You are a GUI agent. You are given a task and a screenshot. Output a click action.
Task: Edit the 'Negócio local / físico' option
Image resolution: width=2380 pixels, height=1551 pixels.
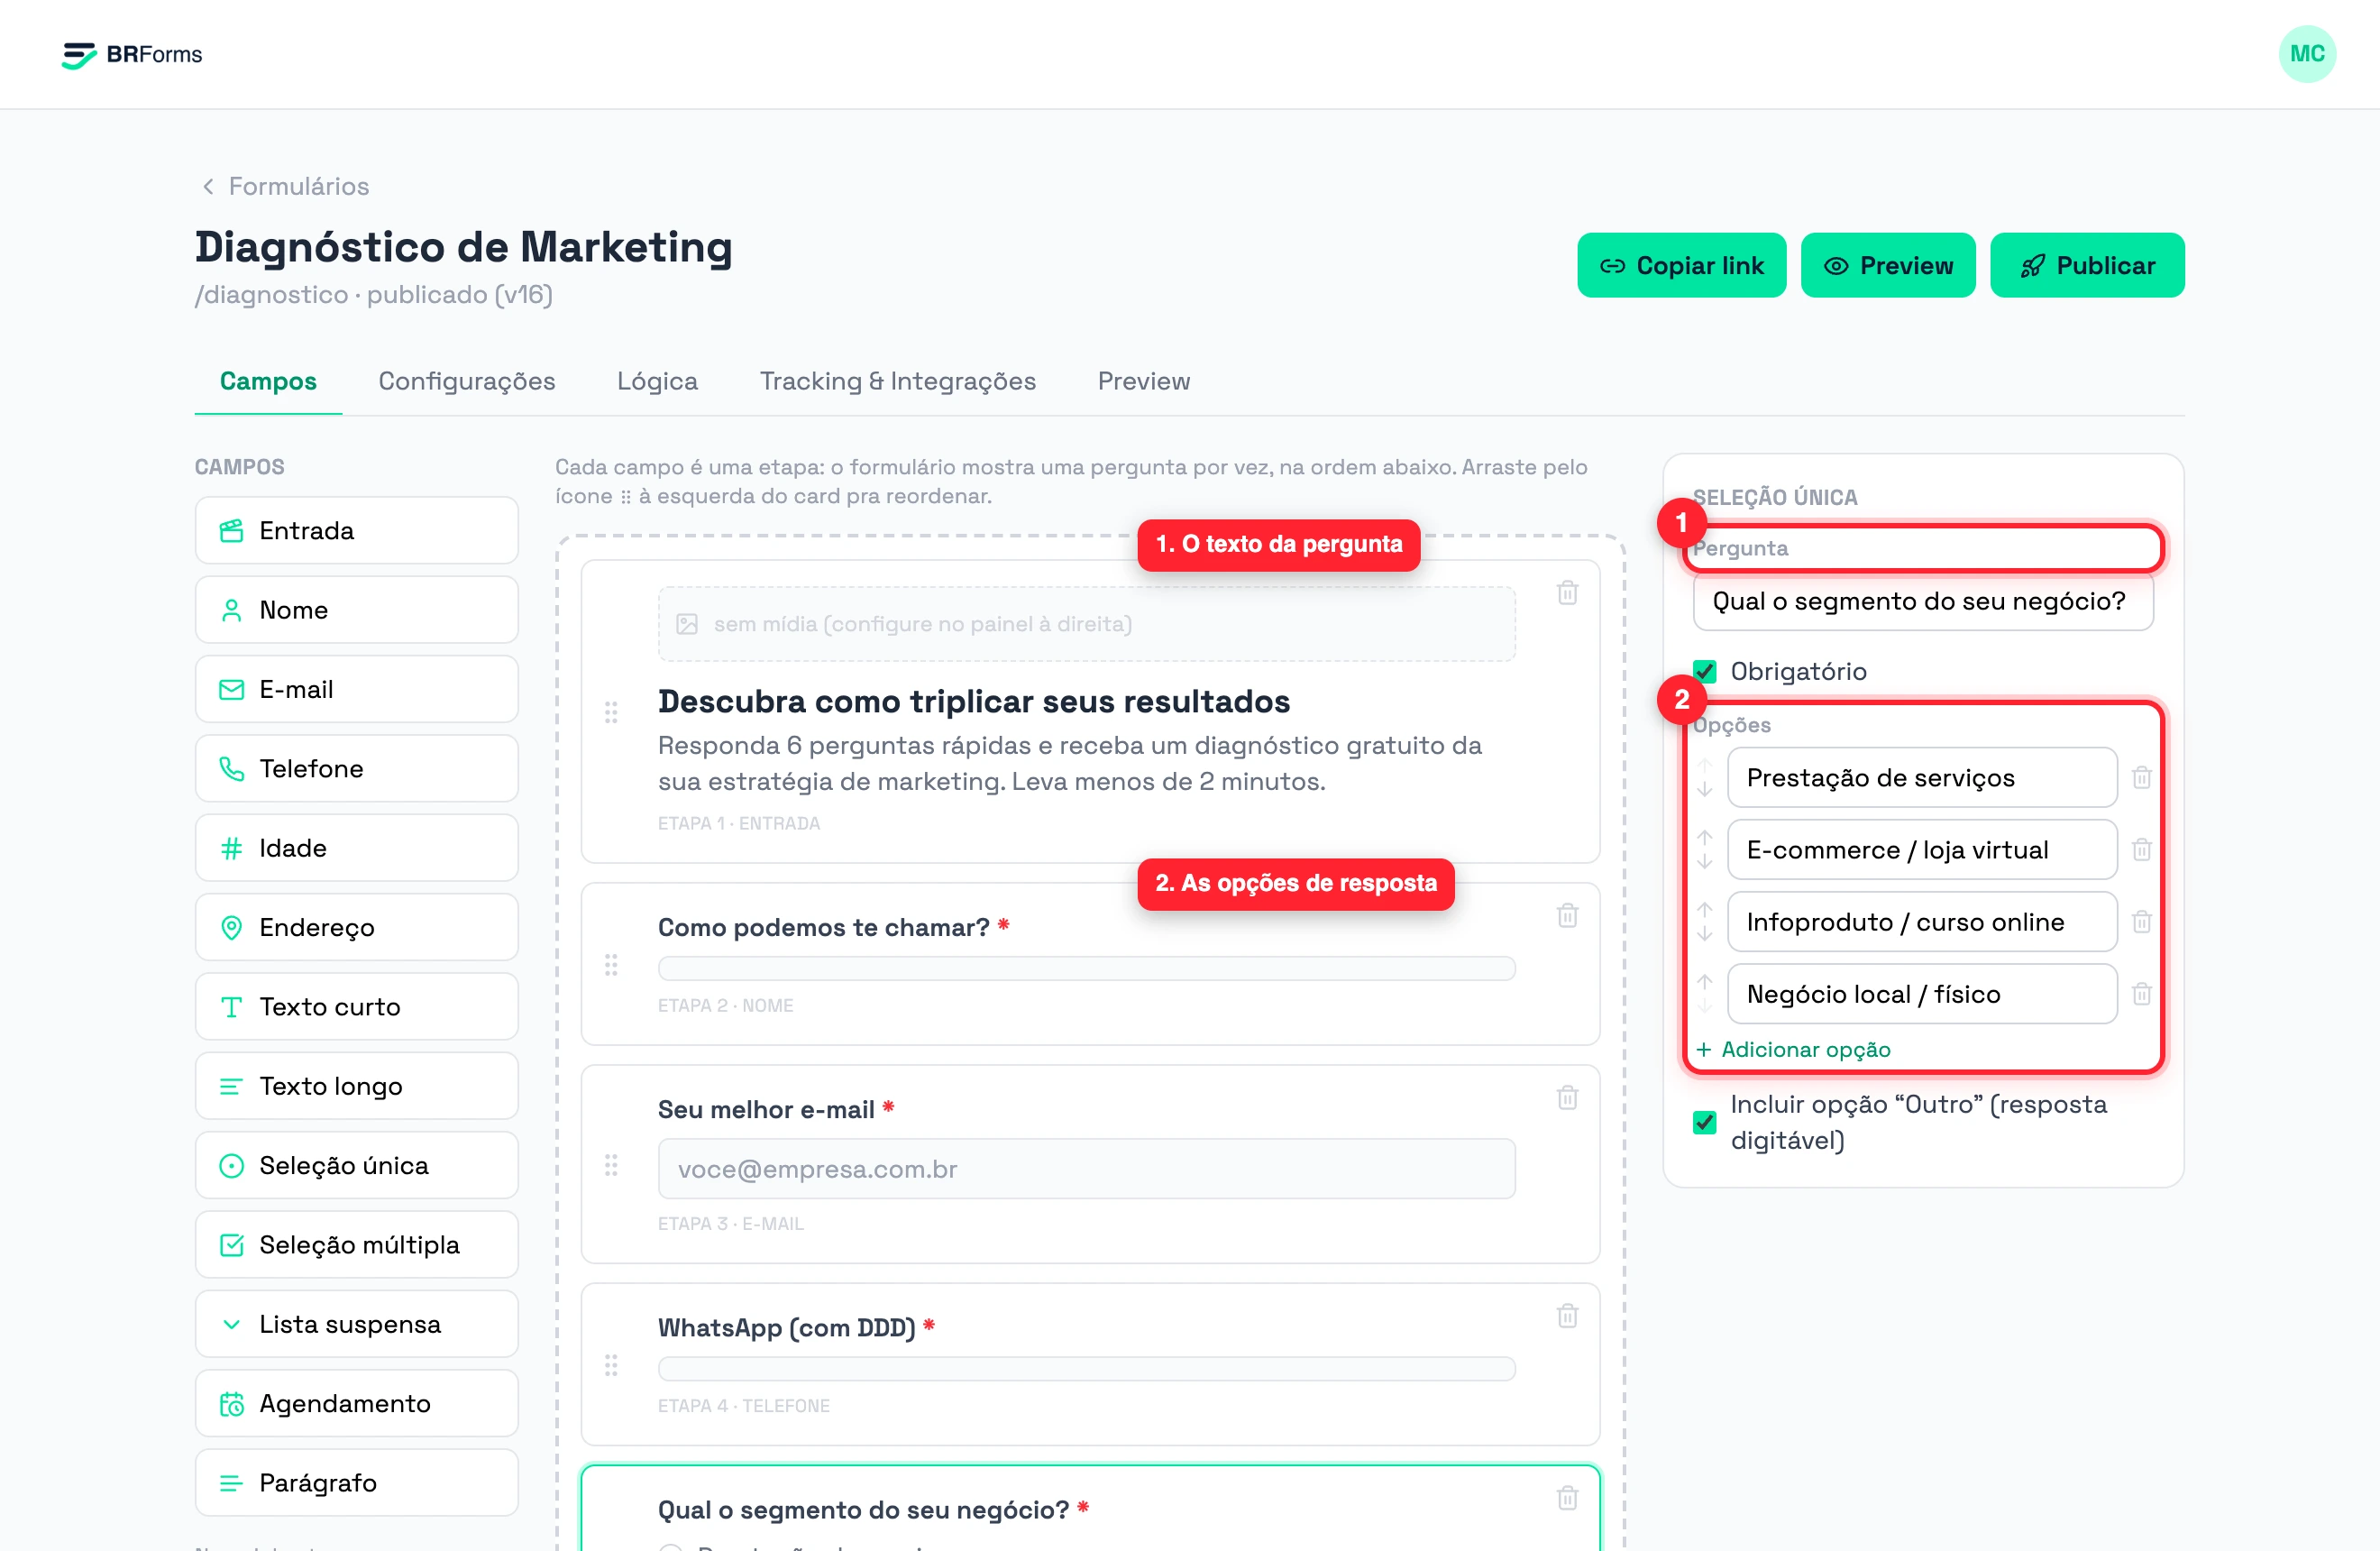tap(1921, 993)
